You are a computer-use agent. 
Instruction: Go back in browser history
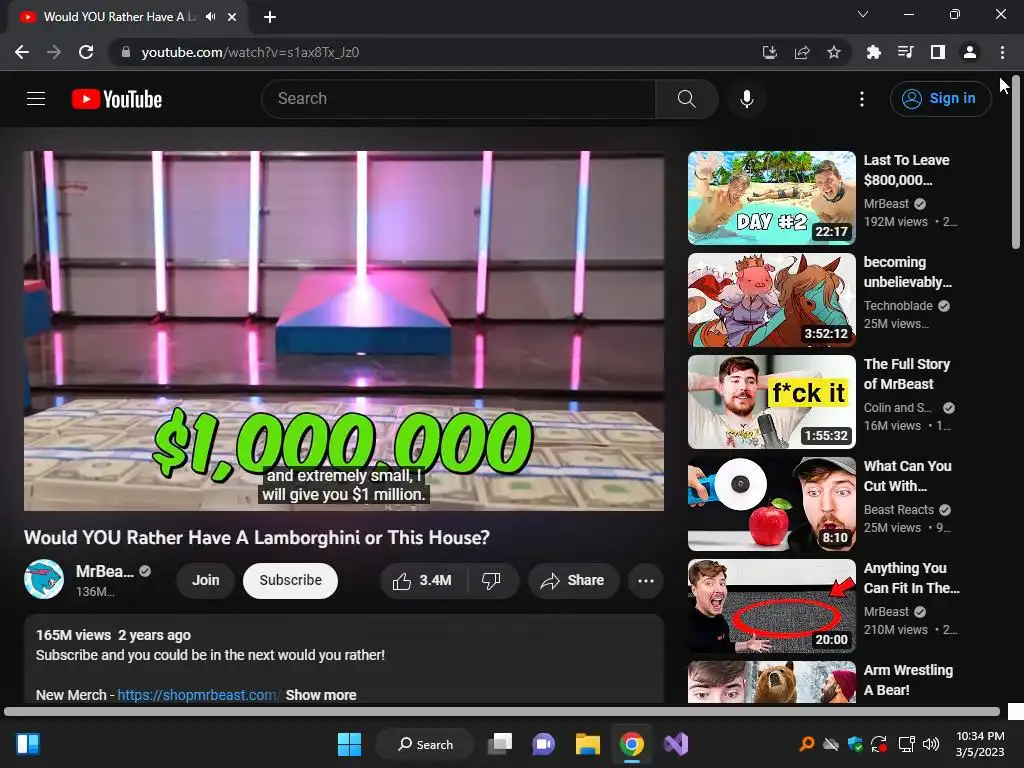point(22,52)
